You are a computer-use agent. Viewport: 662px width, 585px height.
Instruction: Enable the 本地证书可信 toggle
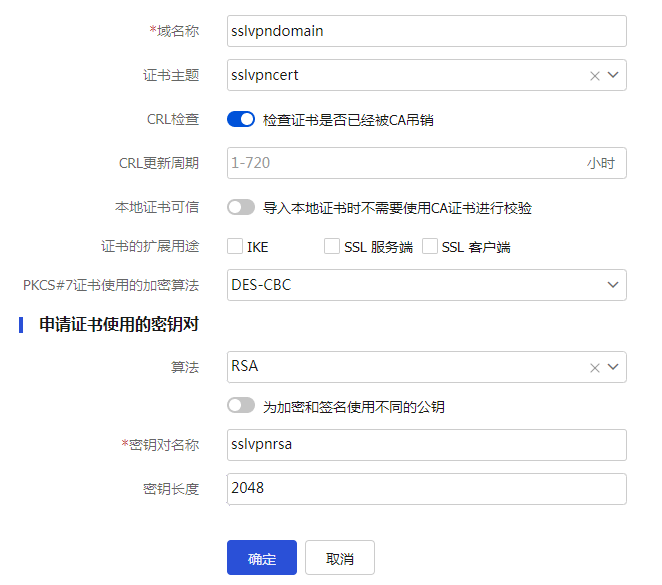241,208
